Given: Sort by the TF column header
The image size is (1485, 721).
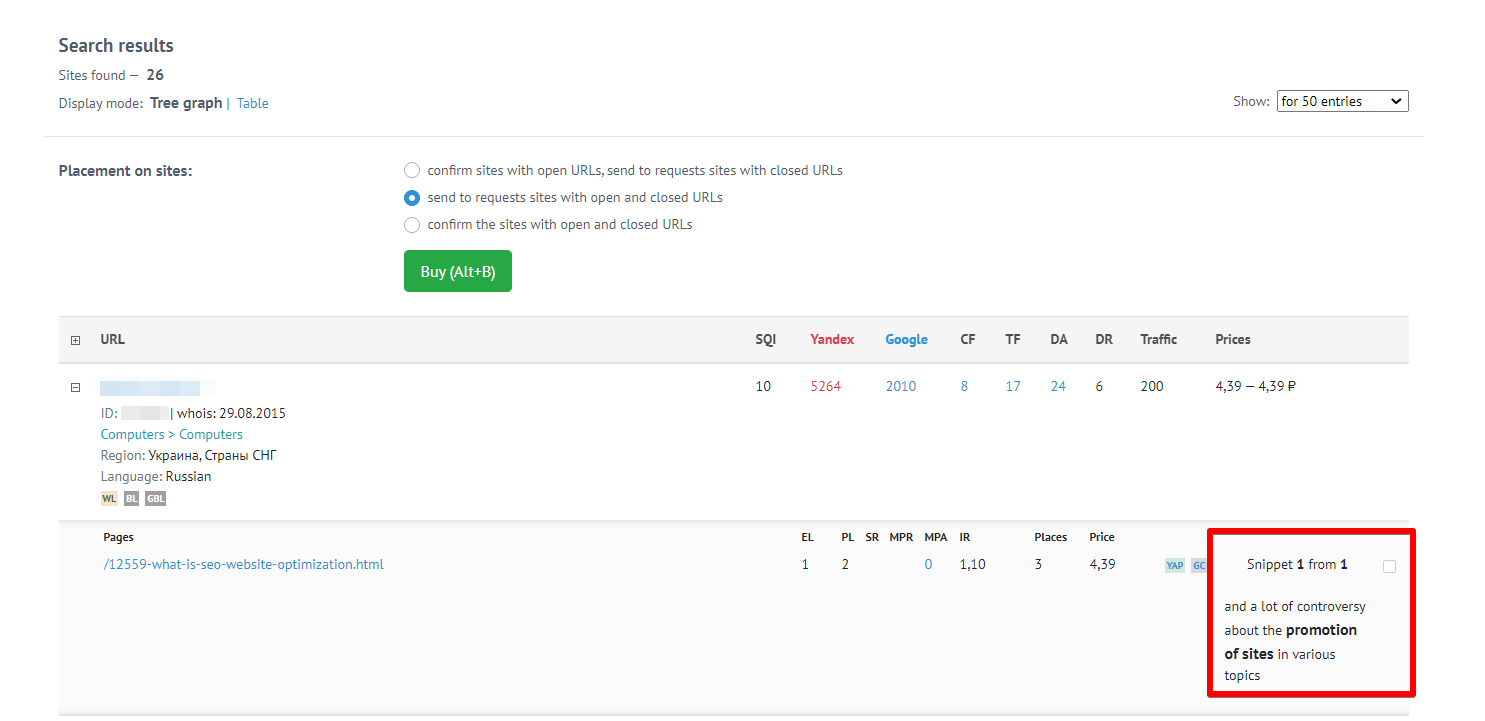Looking at the screenshot, I should 1013,339.
